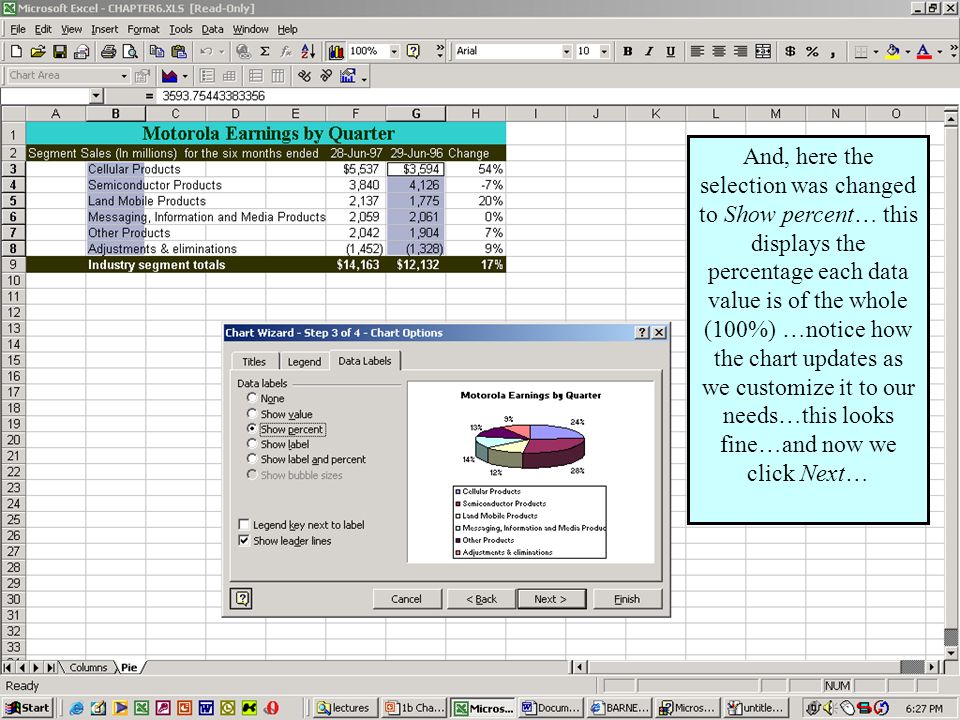The image size is (960, 720).
Task: Merge and center cells
Action: [x=763, y=51]
